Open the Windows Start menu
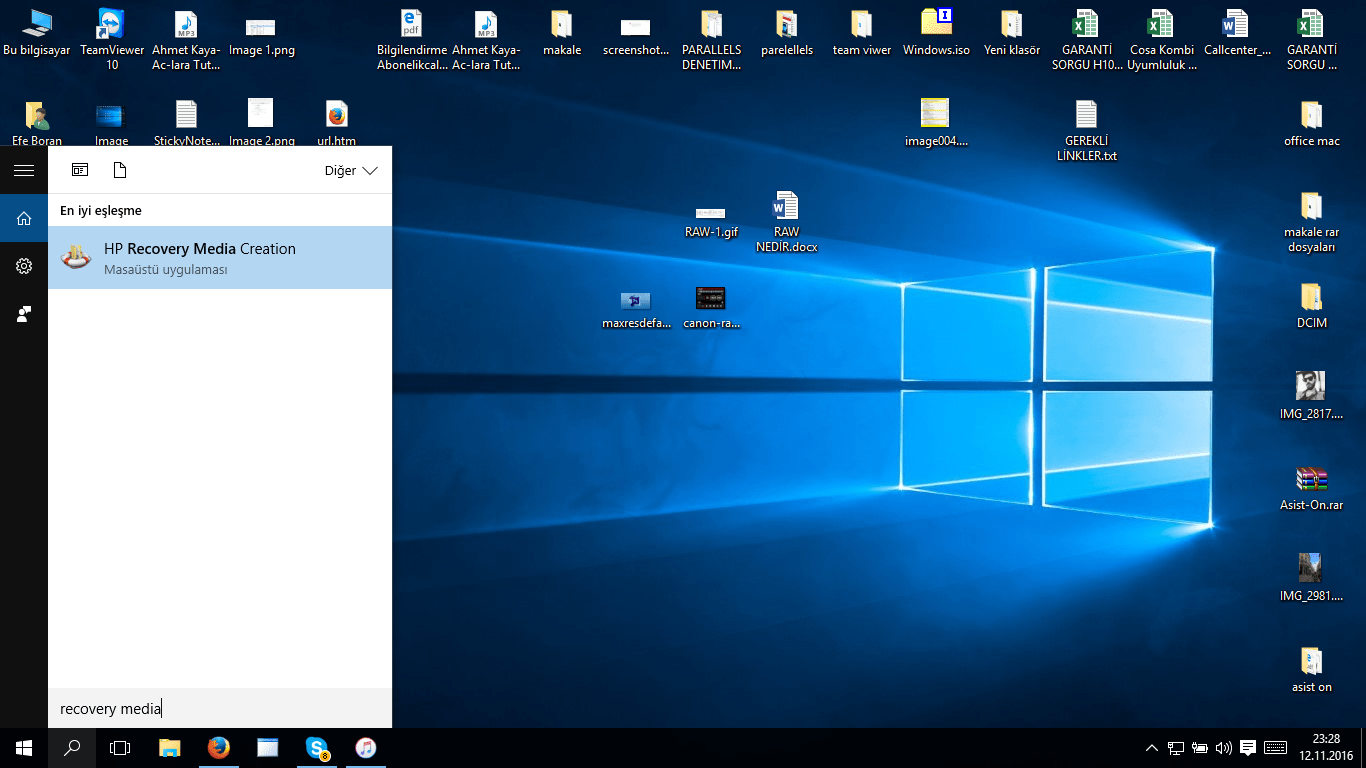 (x=24, y=748)
